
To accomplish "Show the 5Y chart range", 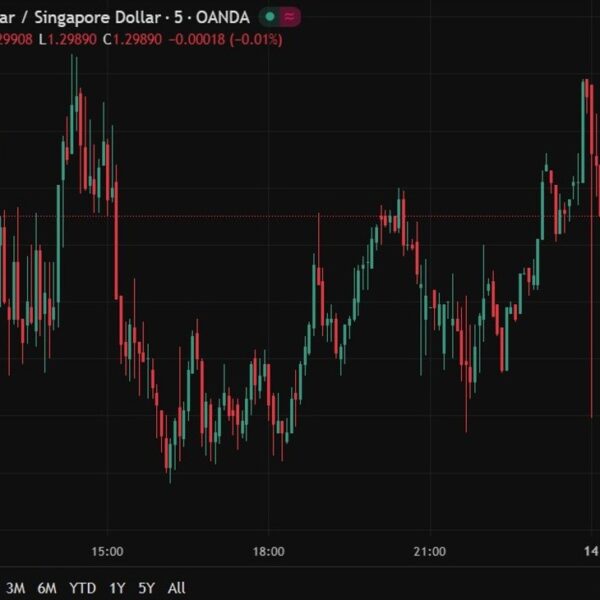I will (x=146, y=588).
